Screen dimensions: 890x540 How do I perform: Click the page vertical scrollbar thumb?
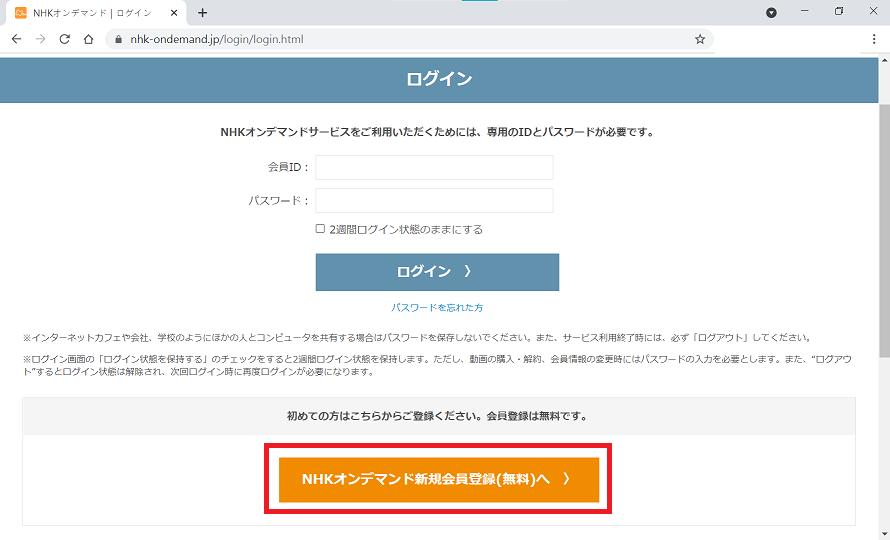click(x=884, y=230)
